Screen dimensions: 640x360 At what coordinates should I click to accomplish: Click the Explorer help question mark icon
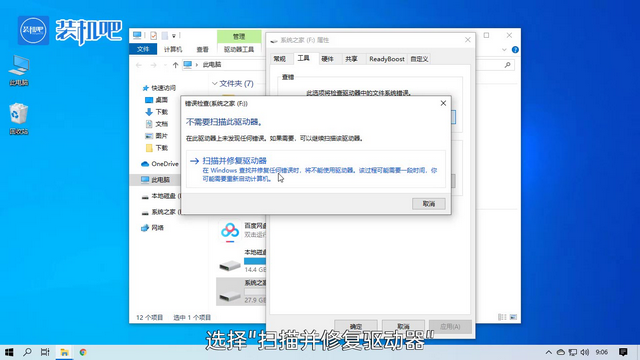pos(515,49)
